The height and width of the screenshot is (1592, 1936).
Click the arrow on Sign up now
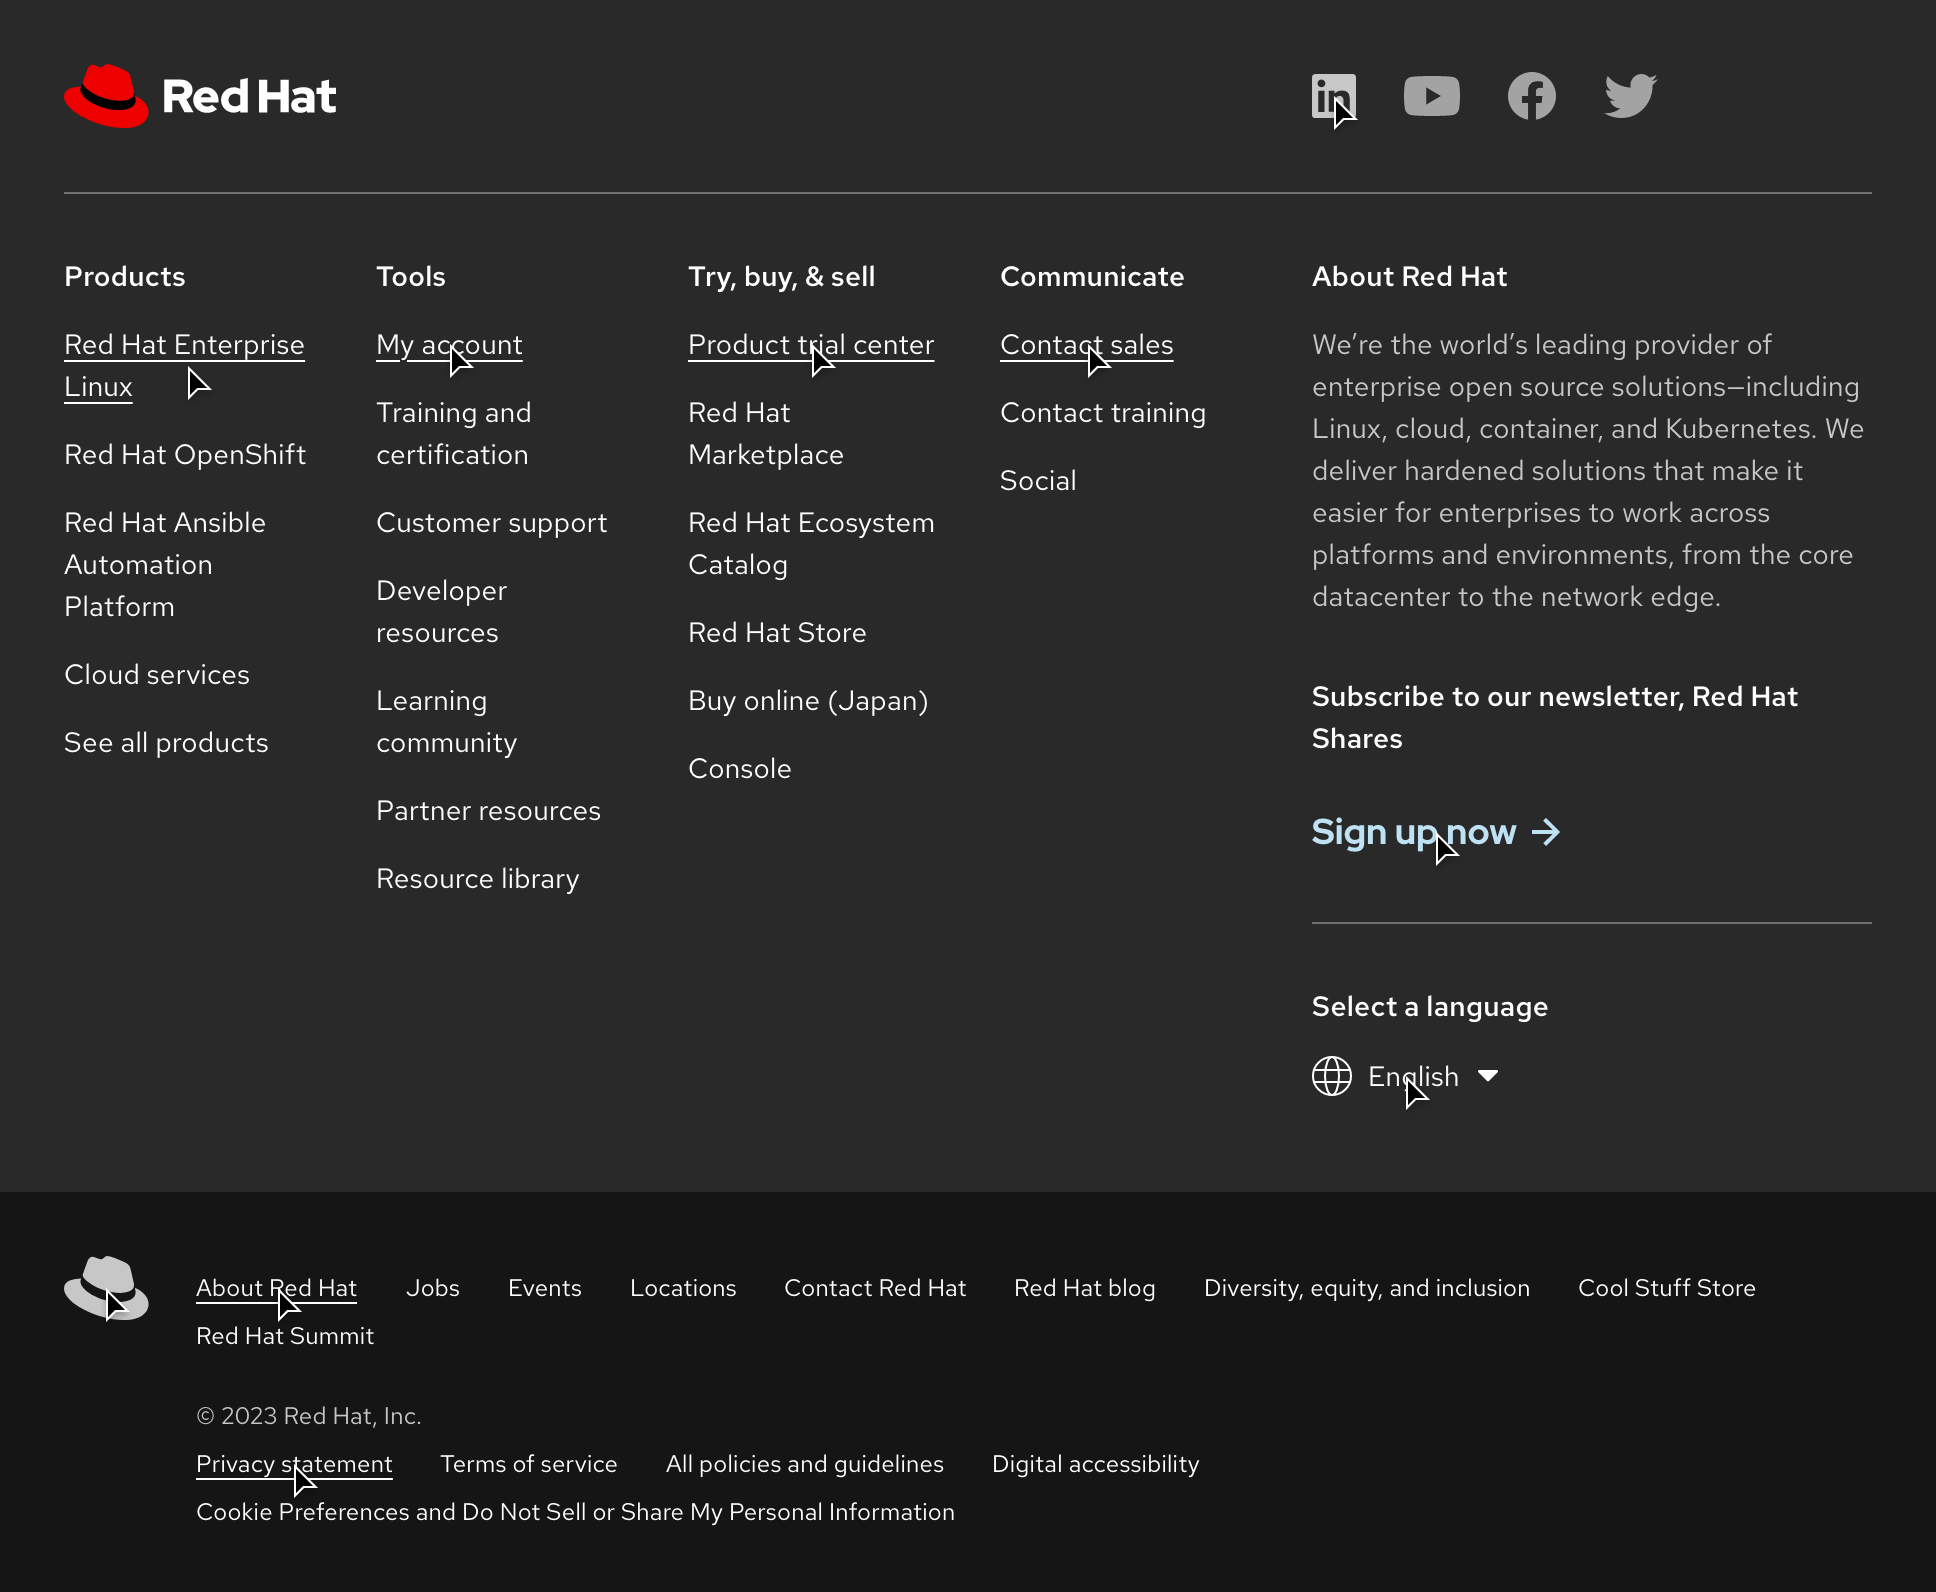(1544, 831)
